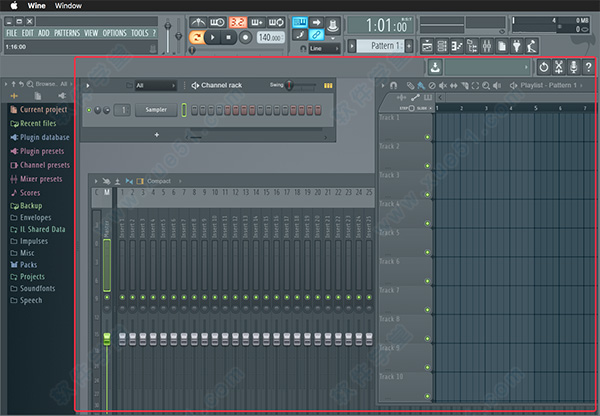Open the TOOLS menu

tap(140, 33)
